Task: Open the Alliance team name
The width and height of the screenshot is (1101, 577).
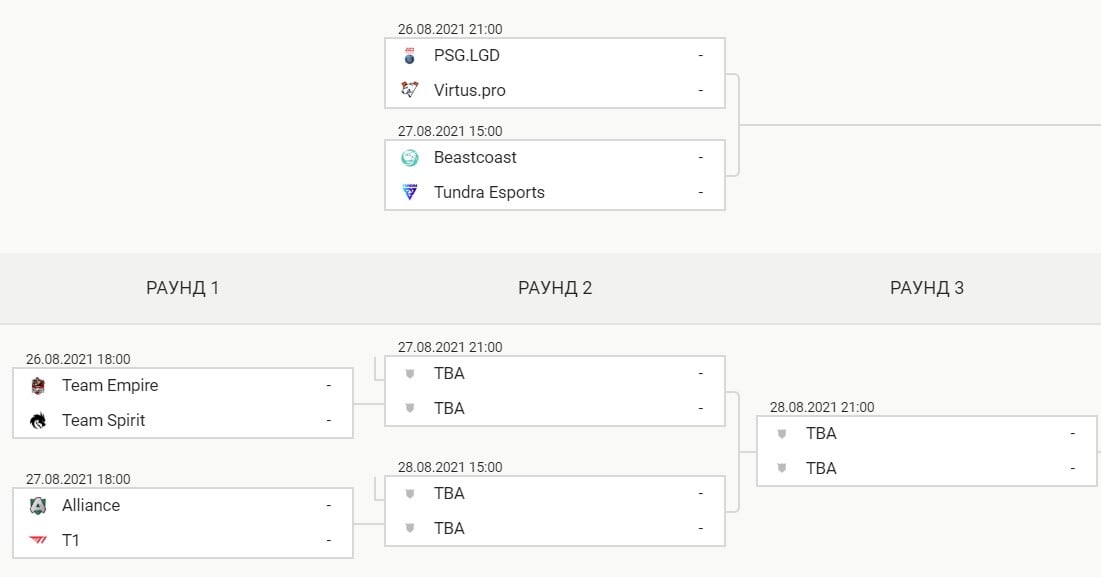Action: tap(91, 505)
